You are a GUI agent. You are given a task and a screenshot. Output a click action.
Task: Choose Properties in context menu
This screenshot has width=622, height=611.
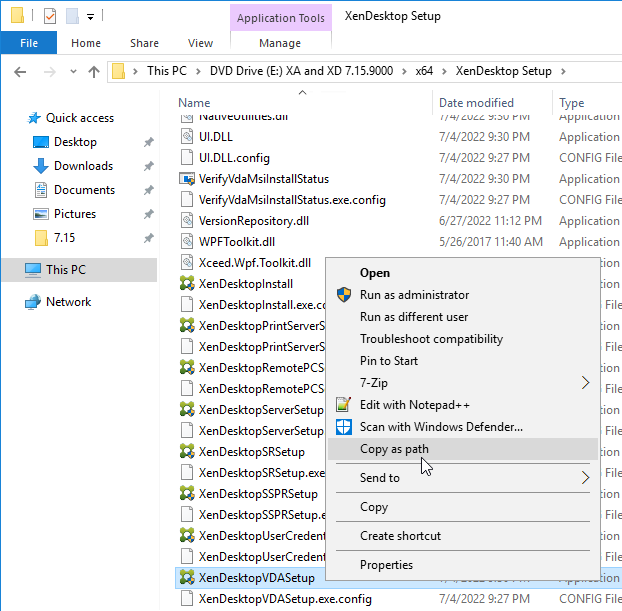pyautogui.click(x=463, y=565)
